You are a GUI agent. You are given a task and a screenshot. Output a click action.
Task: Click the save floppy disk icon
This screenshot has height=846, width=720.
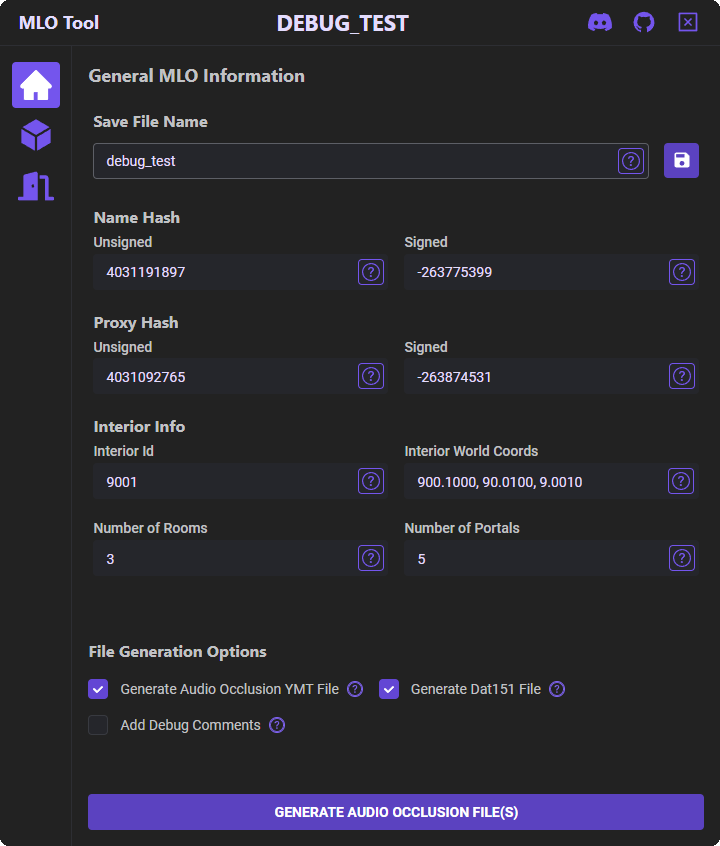(x=681, y=160)
